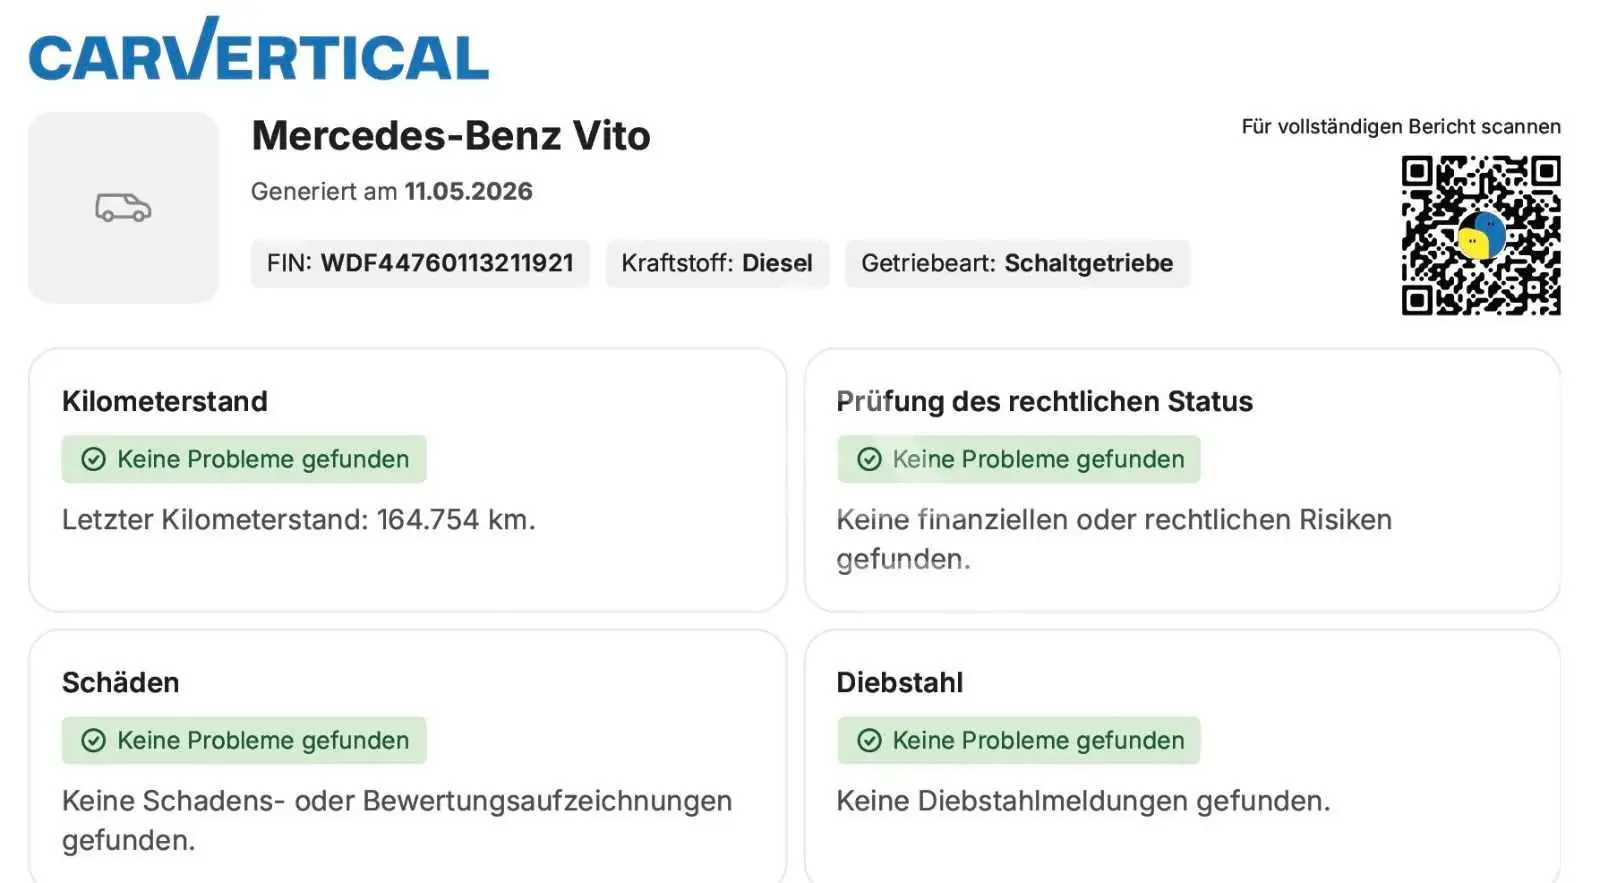
Task: Click checkmark icon under Prüfung des rechtlichen Status
Action: (x=869, y=459)
